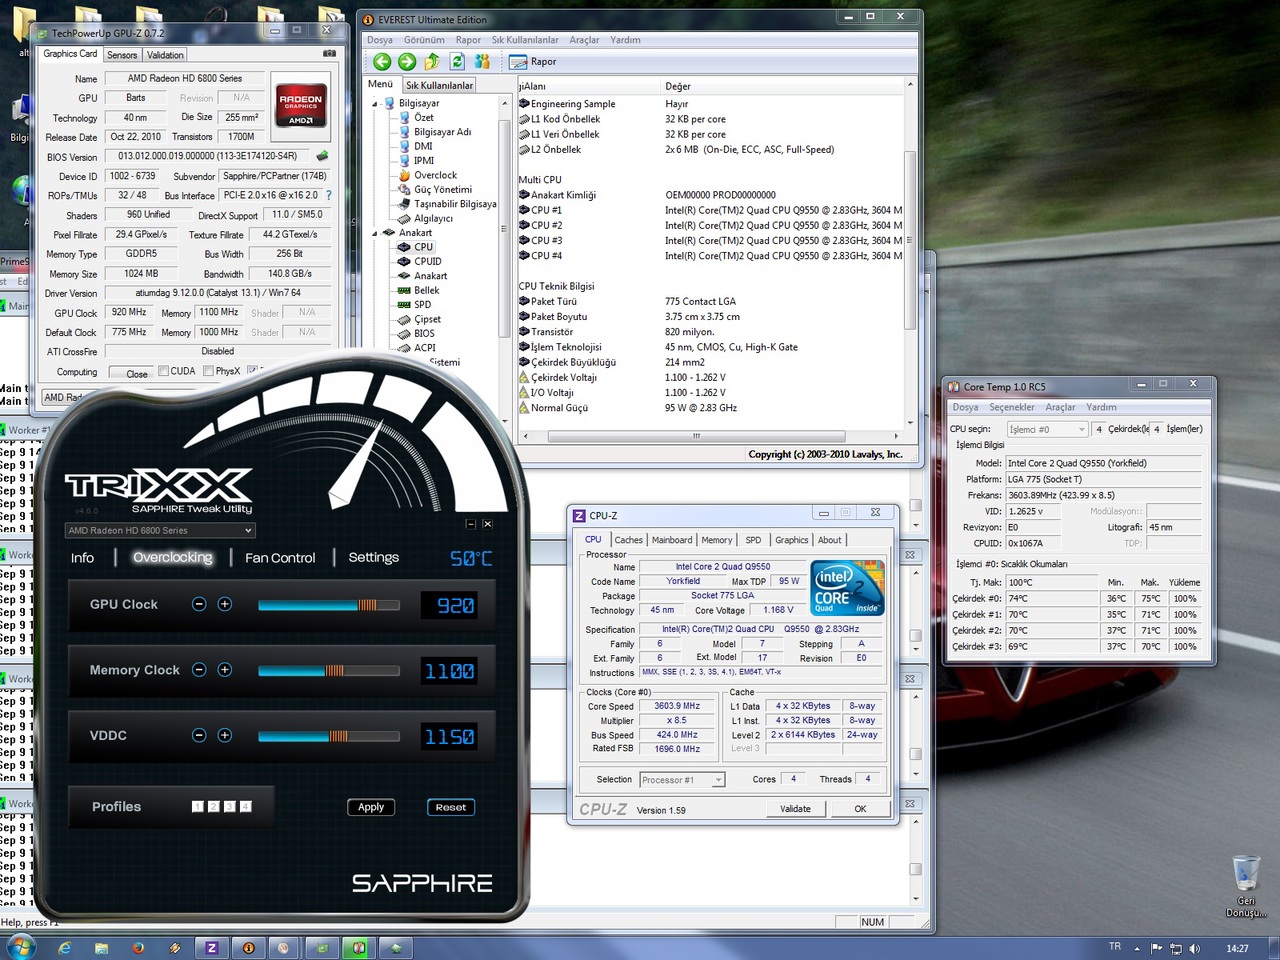Decrease VDDC with minus icon
1280x960 pixels.
click(x=199, y=735)
